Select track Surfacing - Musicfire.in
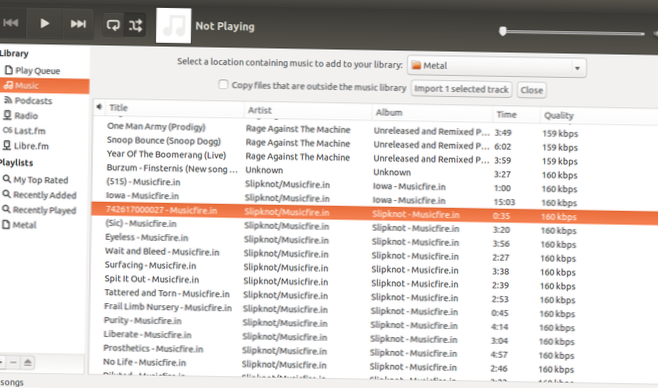Screen dimensions: 658x388 150,265
